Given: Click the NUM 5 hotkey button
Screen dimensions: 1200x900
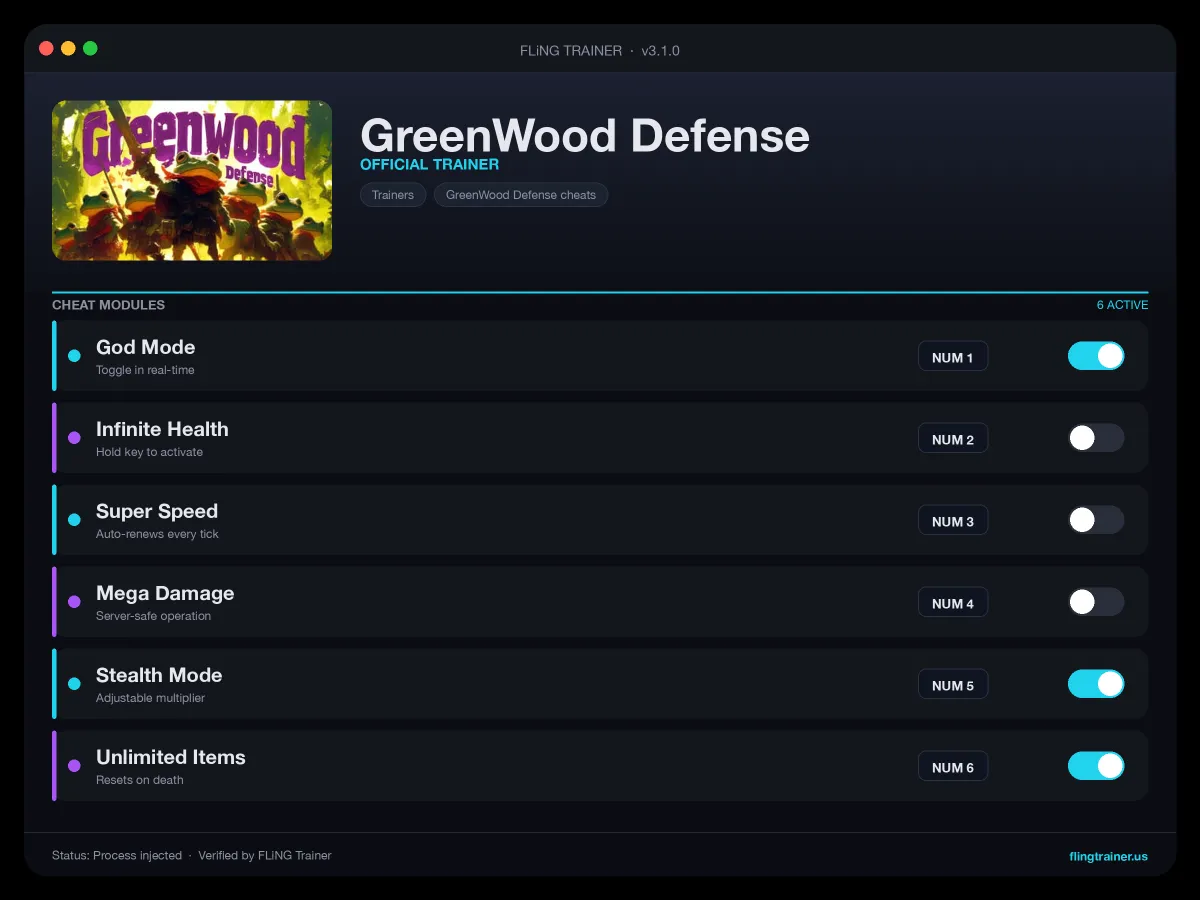Looking at the screenshot, I should pyautogui.click(x=953, y=685).
